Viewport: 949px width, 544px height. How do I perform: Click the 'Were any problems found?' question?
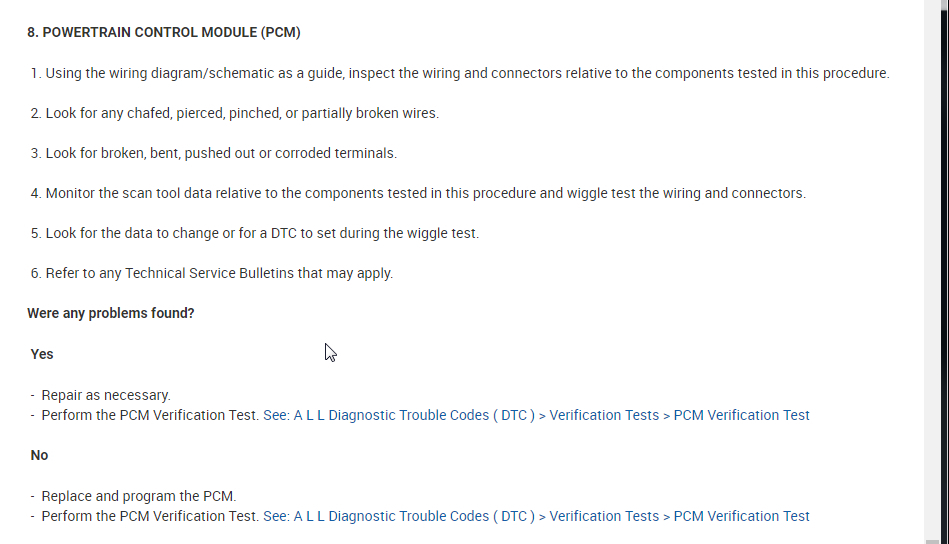(111, 313)
